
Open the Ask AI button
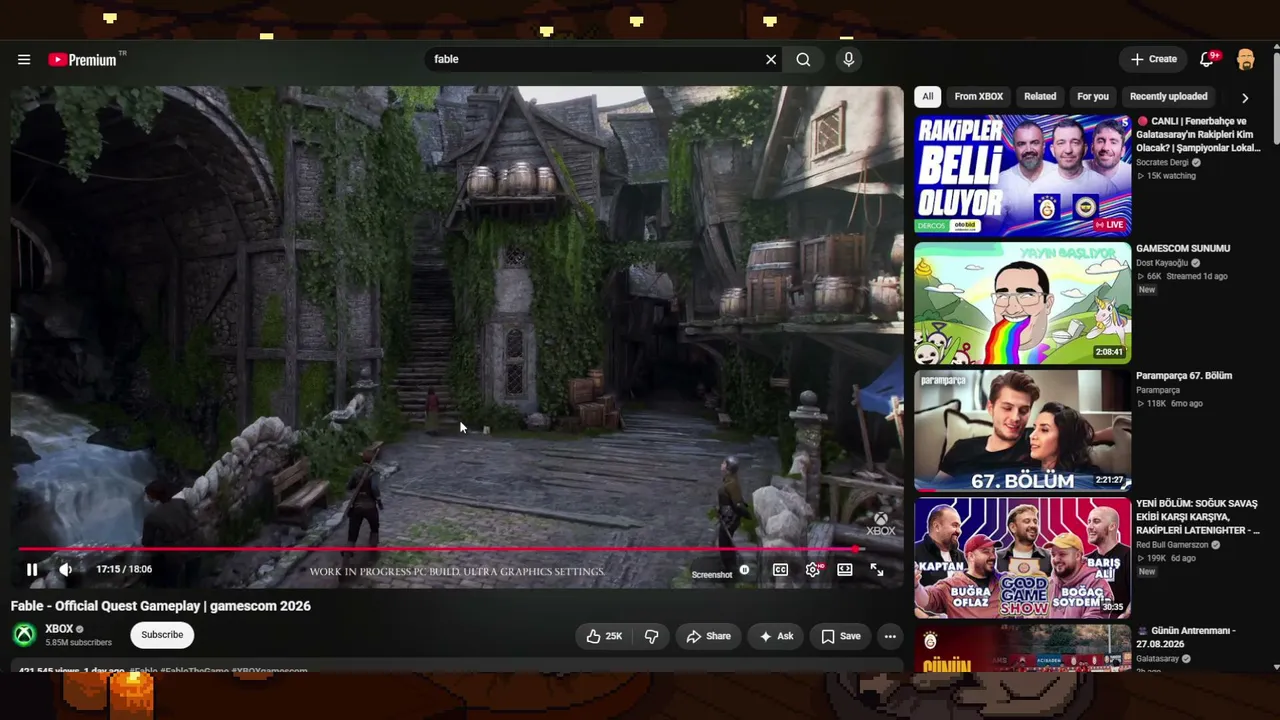(x=776, y=636)
